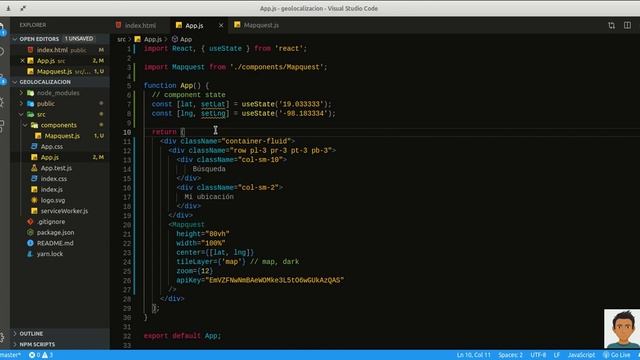Expand the node_modules folder
Image resolution: width=640 pixels, height=360 pixels.
21,93
